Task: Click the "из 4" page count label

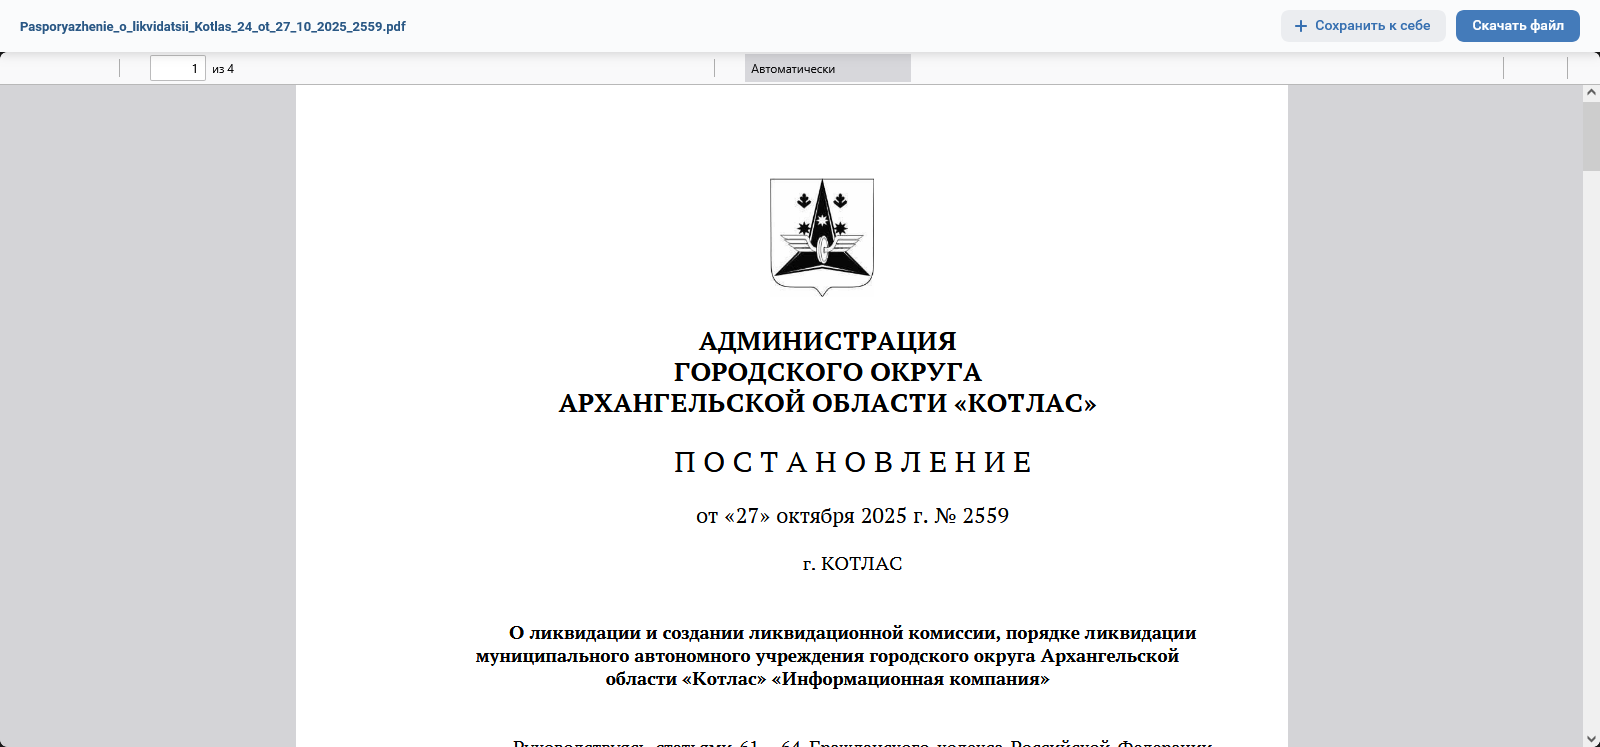Action: [223, 69]
